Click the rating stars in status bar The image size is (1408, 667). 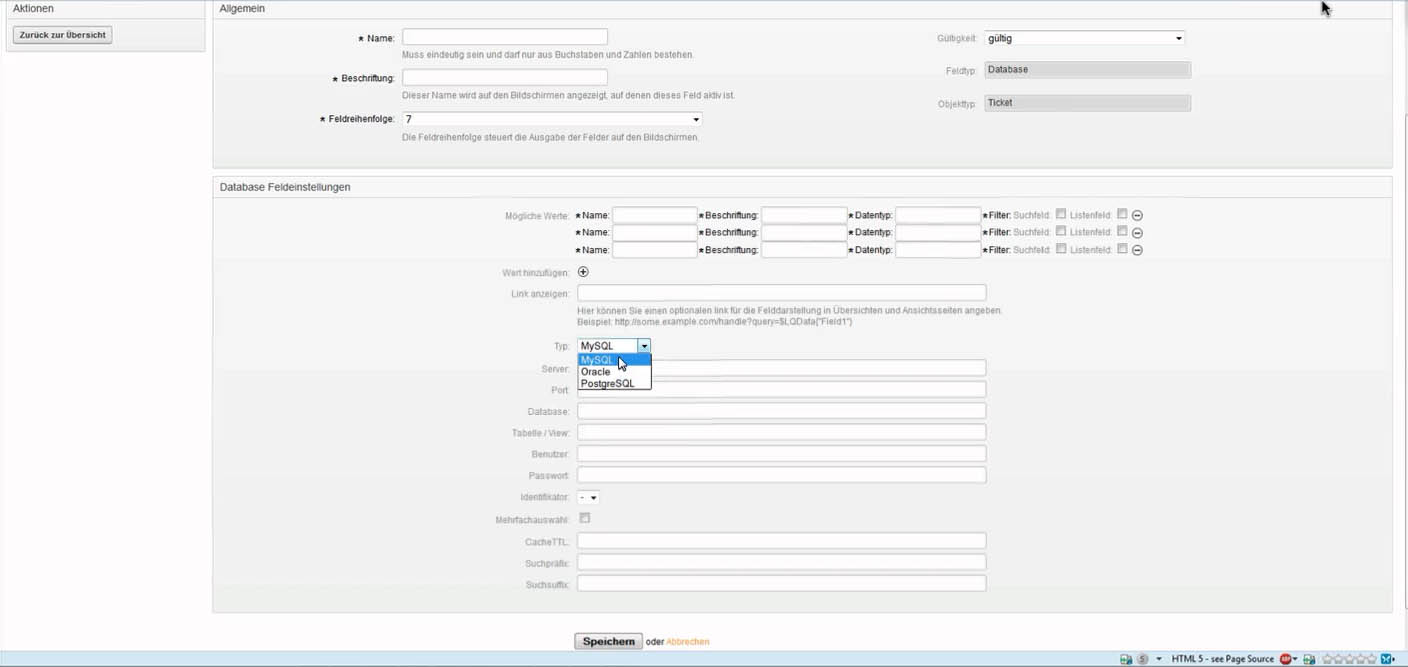pyautogui.click(x=1349, y=659)
